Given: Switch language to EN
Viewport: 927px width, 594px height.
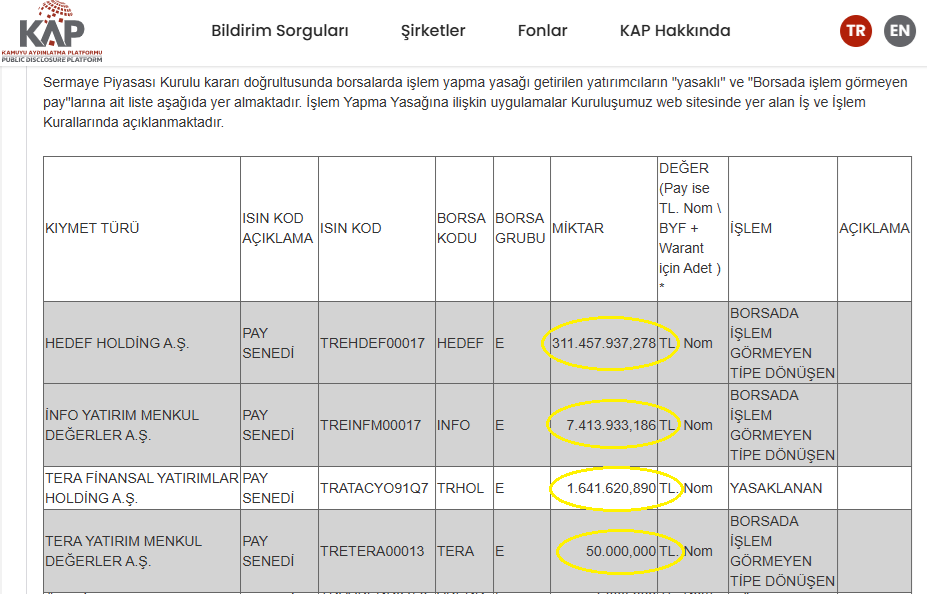Looking at the screenshot, I should (900, 31).
